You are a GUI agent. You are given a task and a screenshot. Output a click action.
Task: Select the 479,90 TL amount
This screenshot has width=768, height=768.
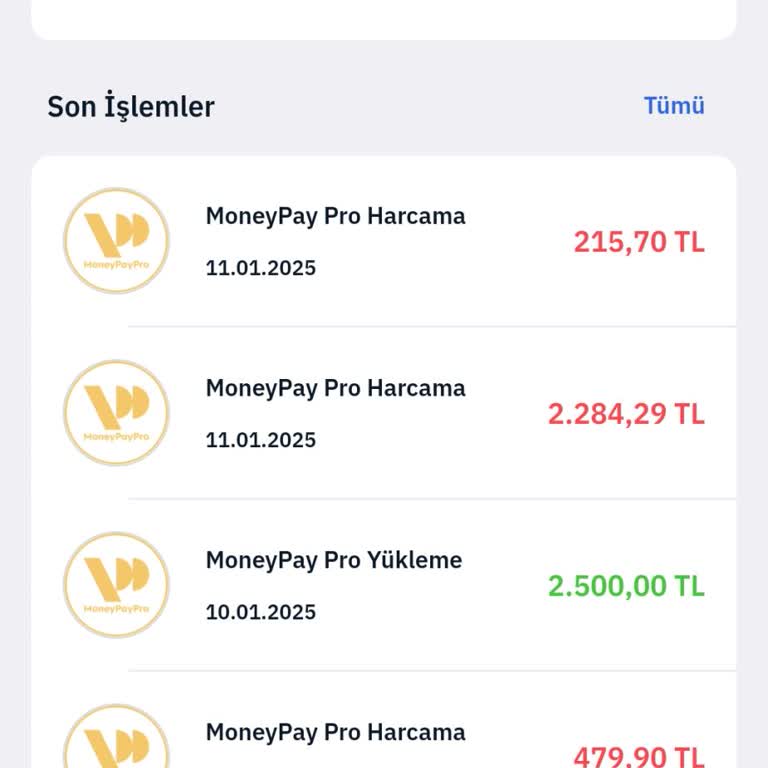[x=638, y=755]
